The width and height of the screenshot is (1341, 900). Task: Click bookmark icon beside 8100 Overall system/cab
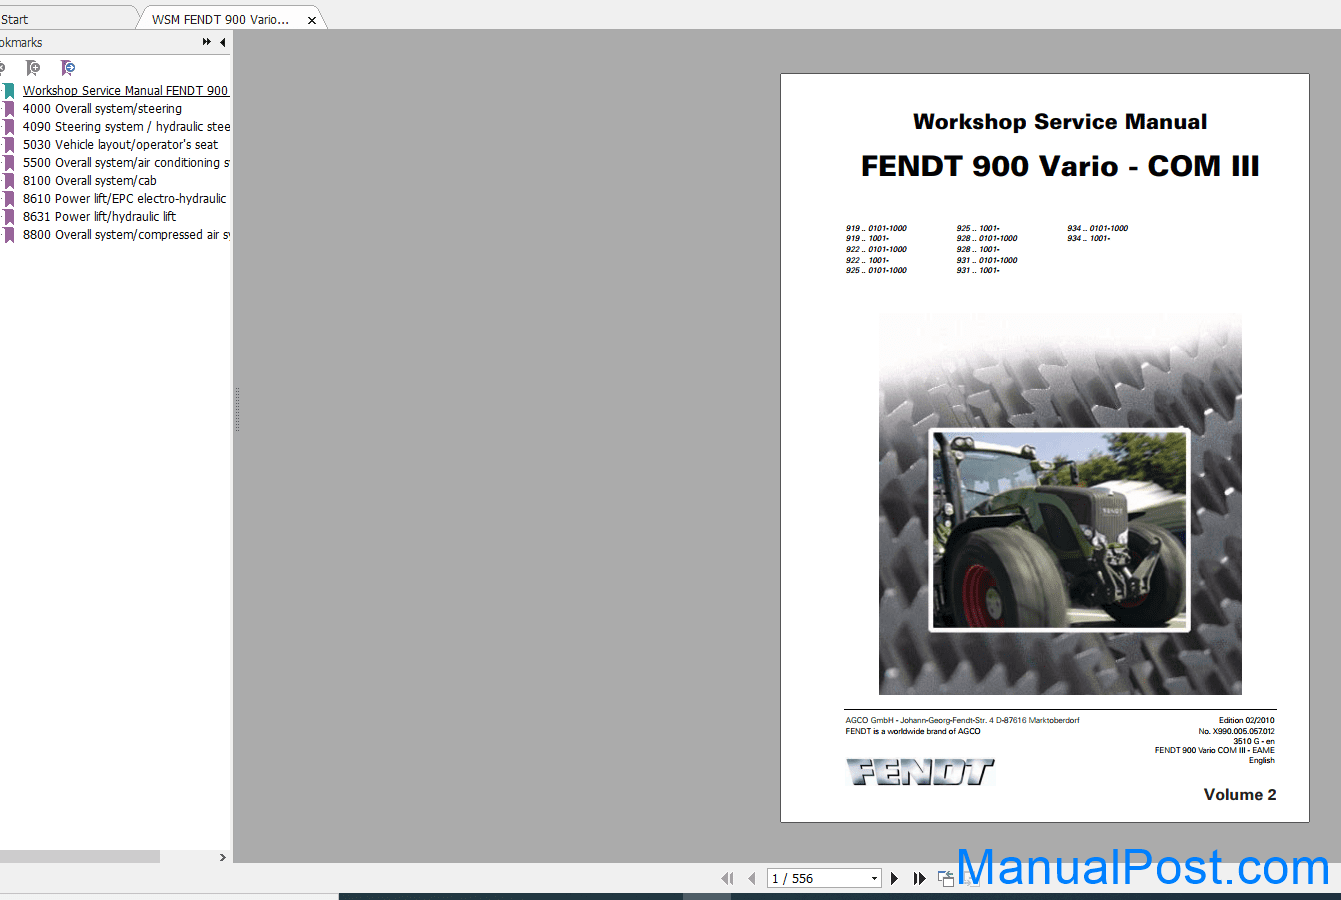(x=9, y=181)
